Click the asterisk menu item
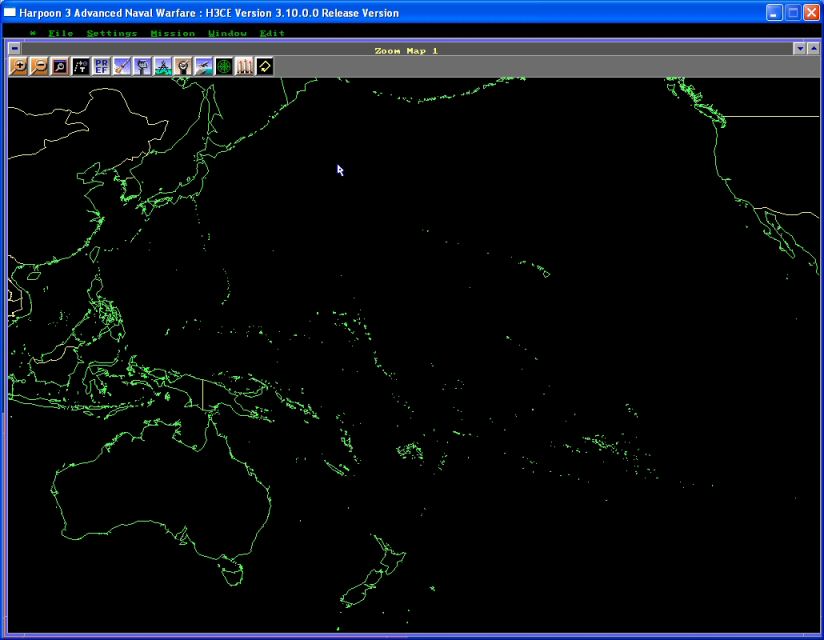The height and width of the screenshot is (640, 824). [33, 33]
